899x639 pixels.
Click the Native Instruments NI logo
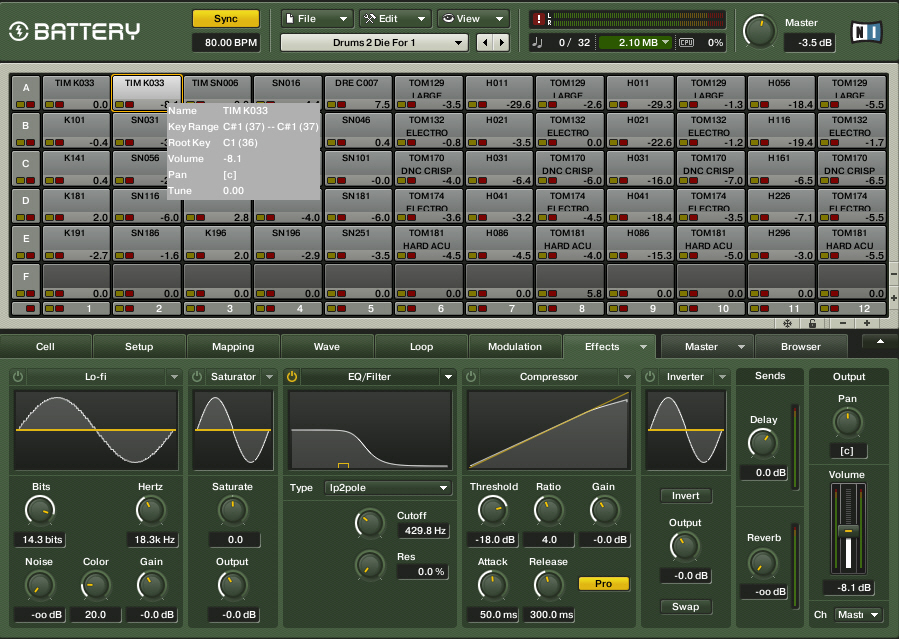[866, 32]
